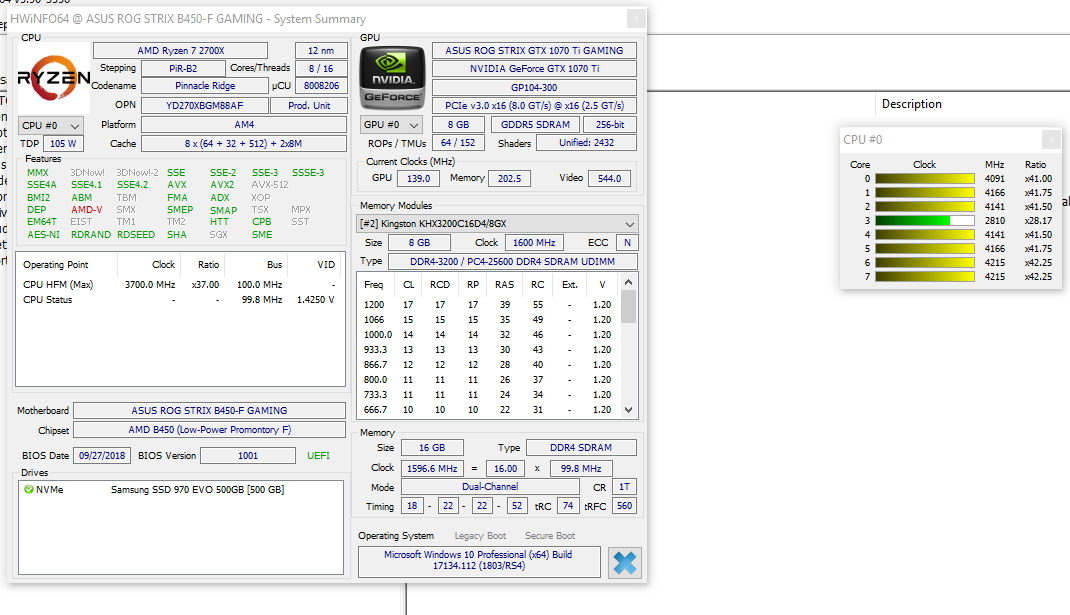Viewport: 1070px width, 615px height.
Task: Select the Samsung SSD 970 EVO drive entry
Action: pos(180,489)
